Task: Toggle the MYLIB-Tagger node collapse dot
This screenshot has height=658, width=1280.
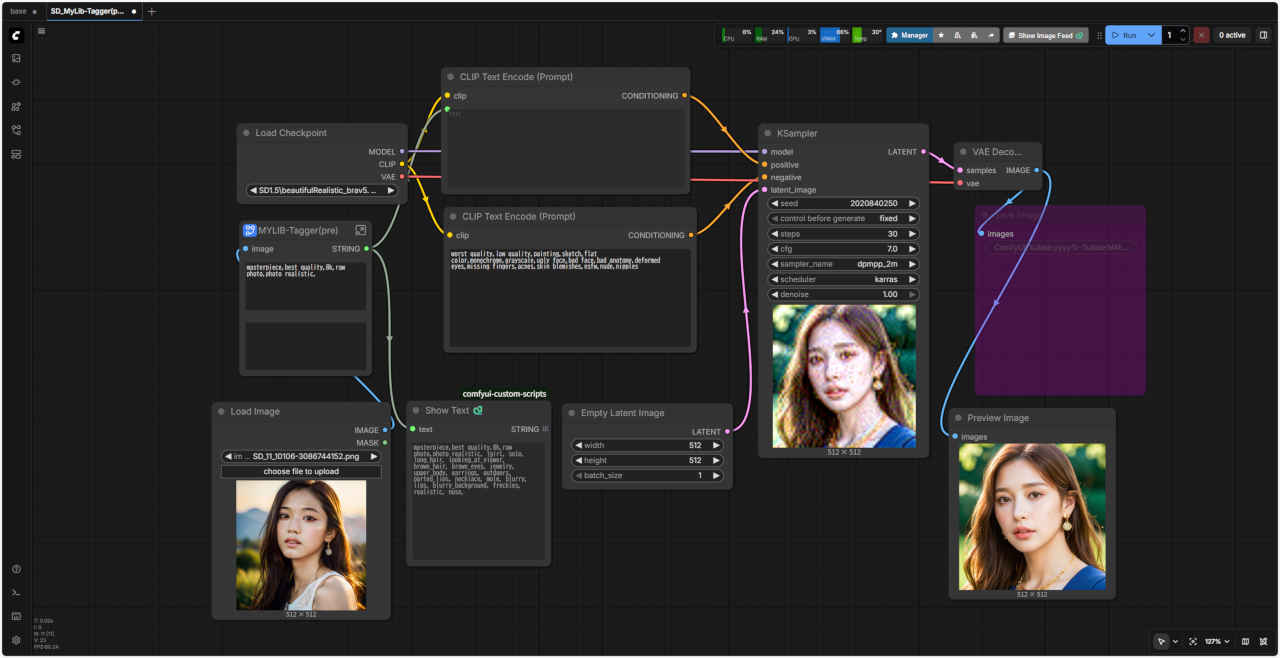Action: coord(250,230)
